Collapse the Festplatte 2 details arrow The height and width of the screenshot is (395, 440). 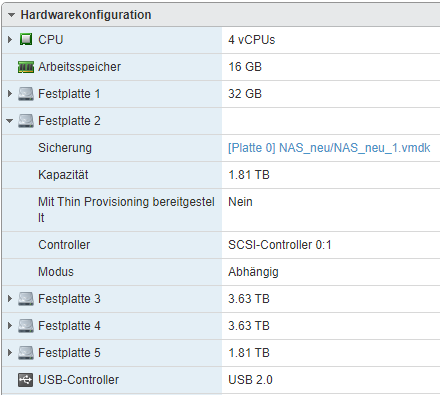tap(10, 121)
